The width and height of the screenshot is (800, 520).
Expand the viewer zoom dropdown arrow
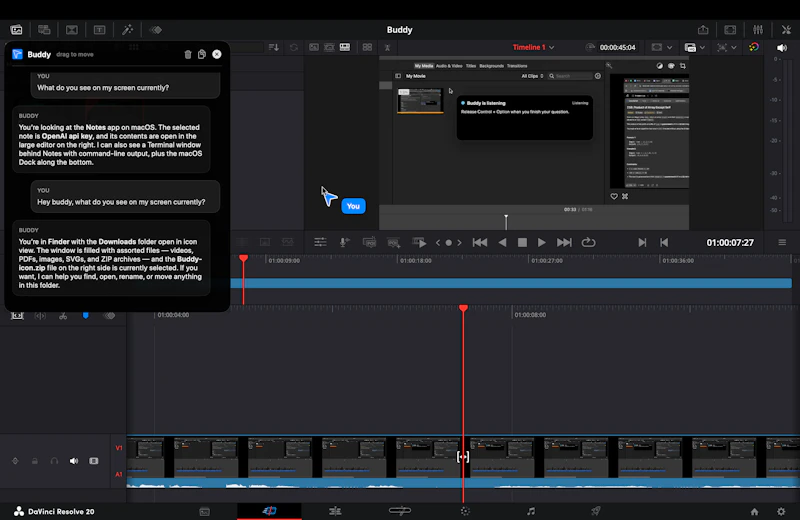point(734,47)
